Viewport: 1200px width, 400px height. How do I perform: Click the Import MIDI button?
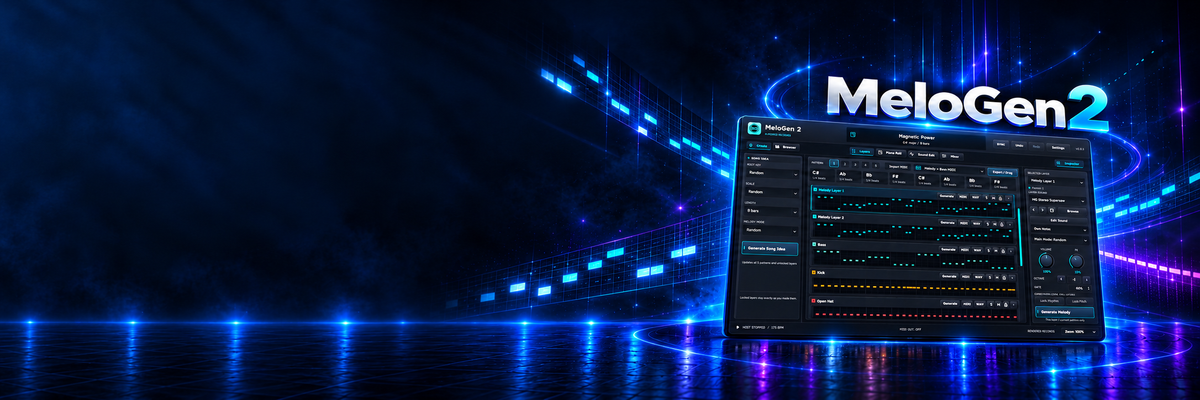[x=898, y=166]
